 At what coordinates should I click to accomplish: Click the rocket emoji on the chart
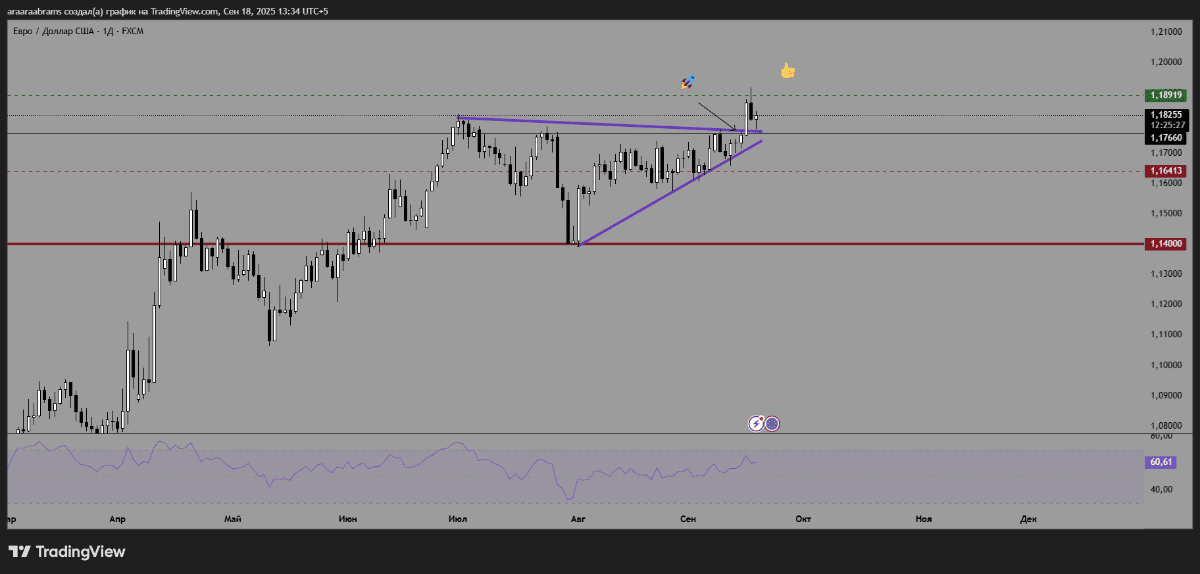pos(688,83)
